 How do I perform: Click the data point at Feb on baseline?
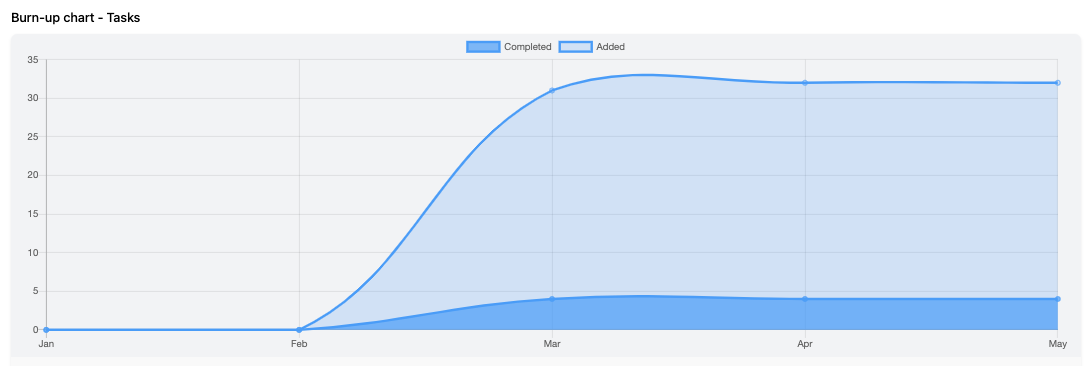coord(299,330)
